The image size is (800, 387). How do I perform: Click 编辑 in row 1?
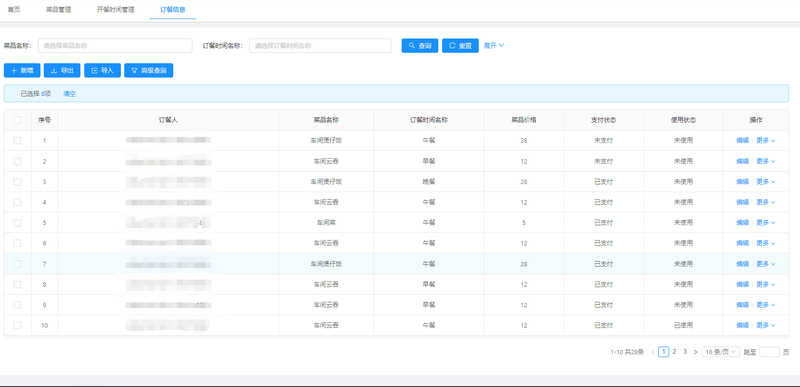[742, 140]
